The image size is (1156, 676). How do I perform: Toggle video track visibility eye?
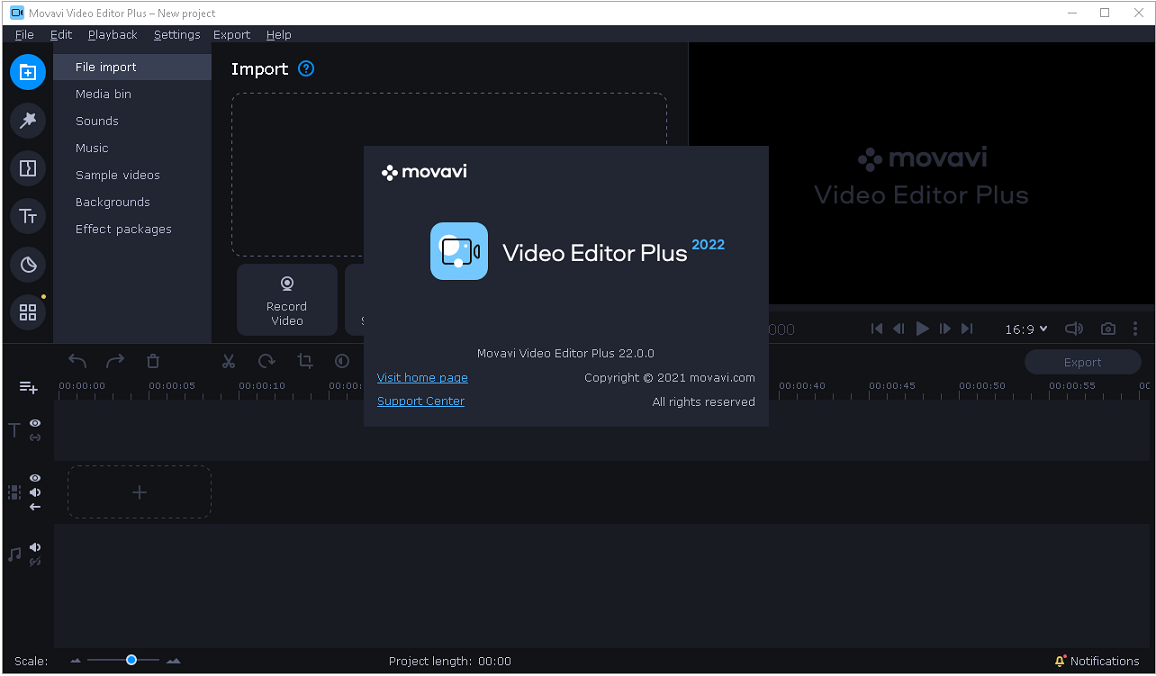pos(35,478)
